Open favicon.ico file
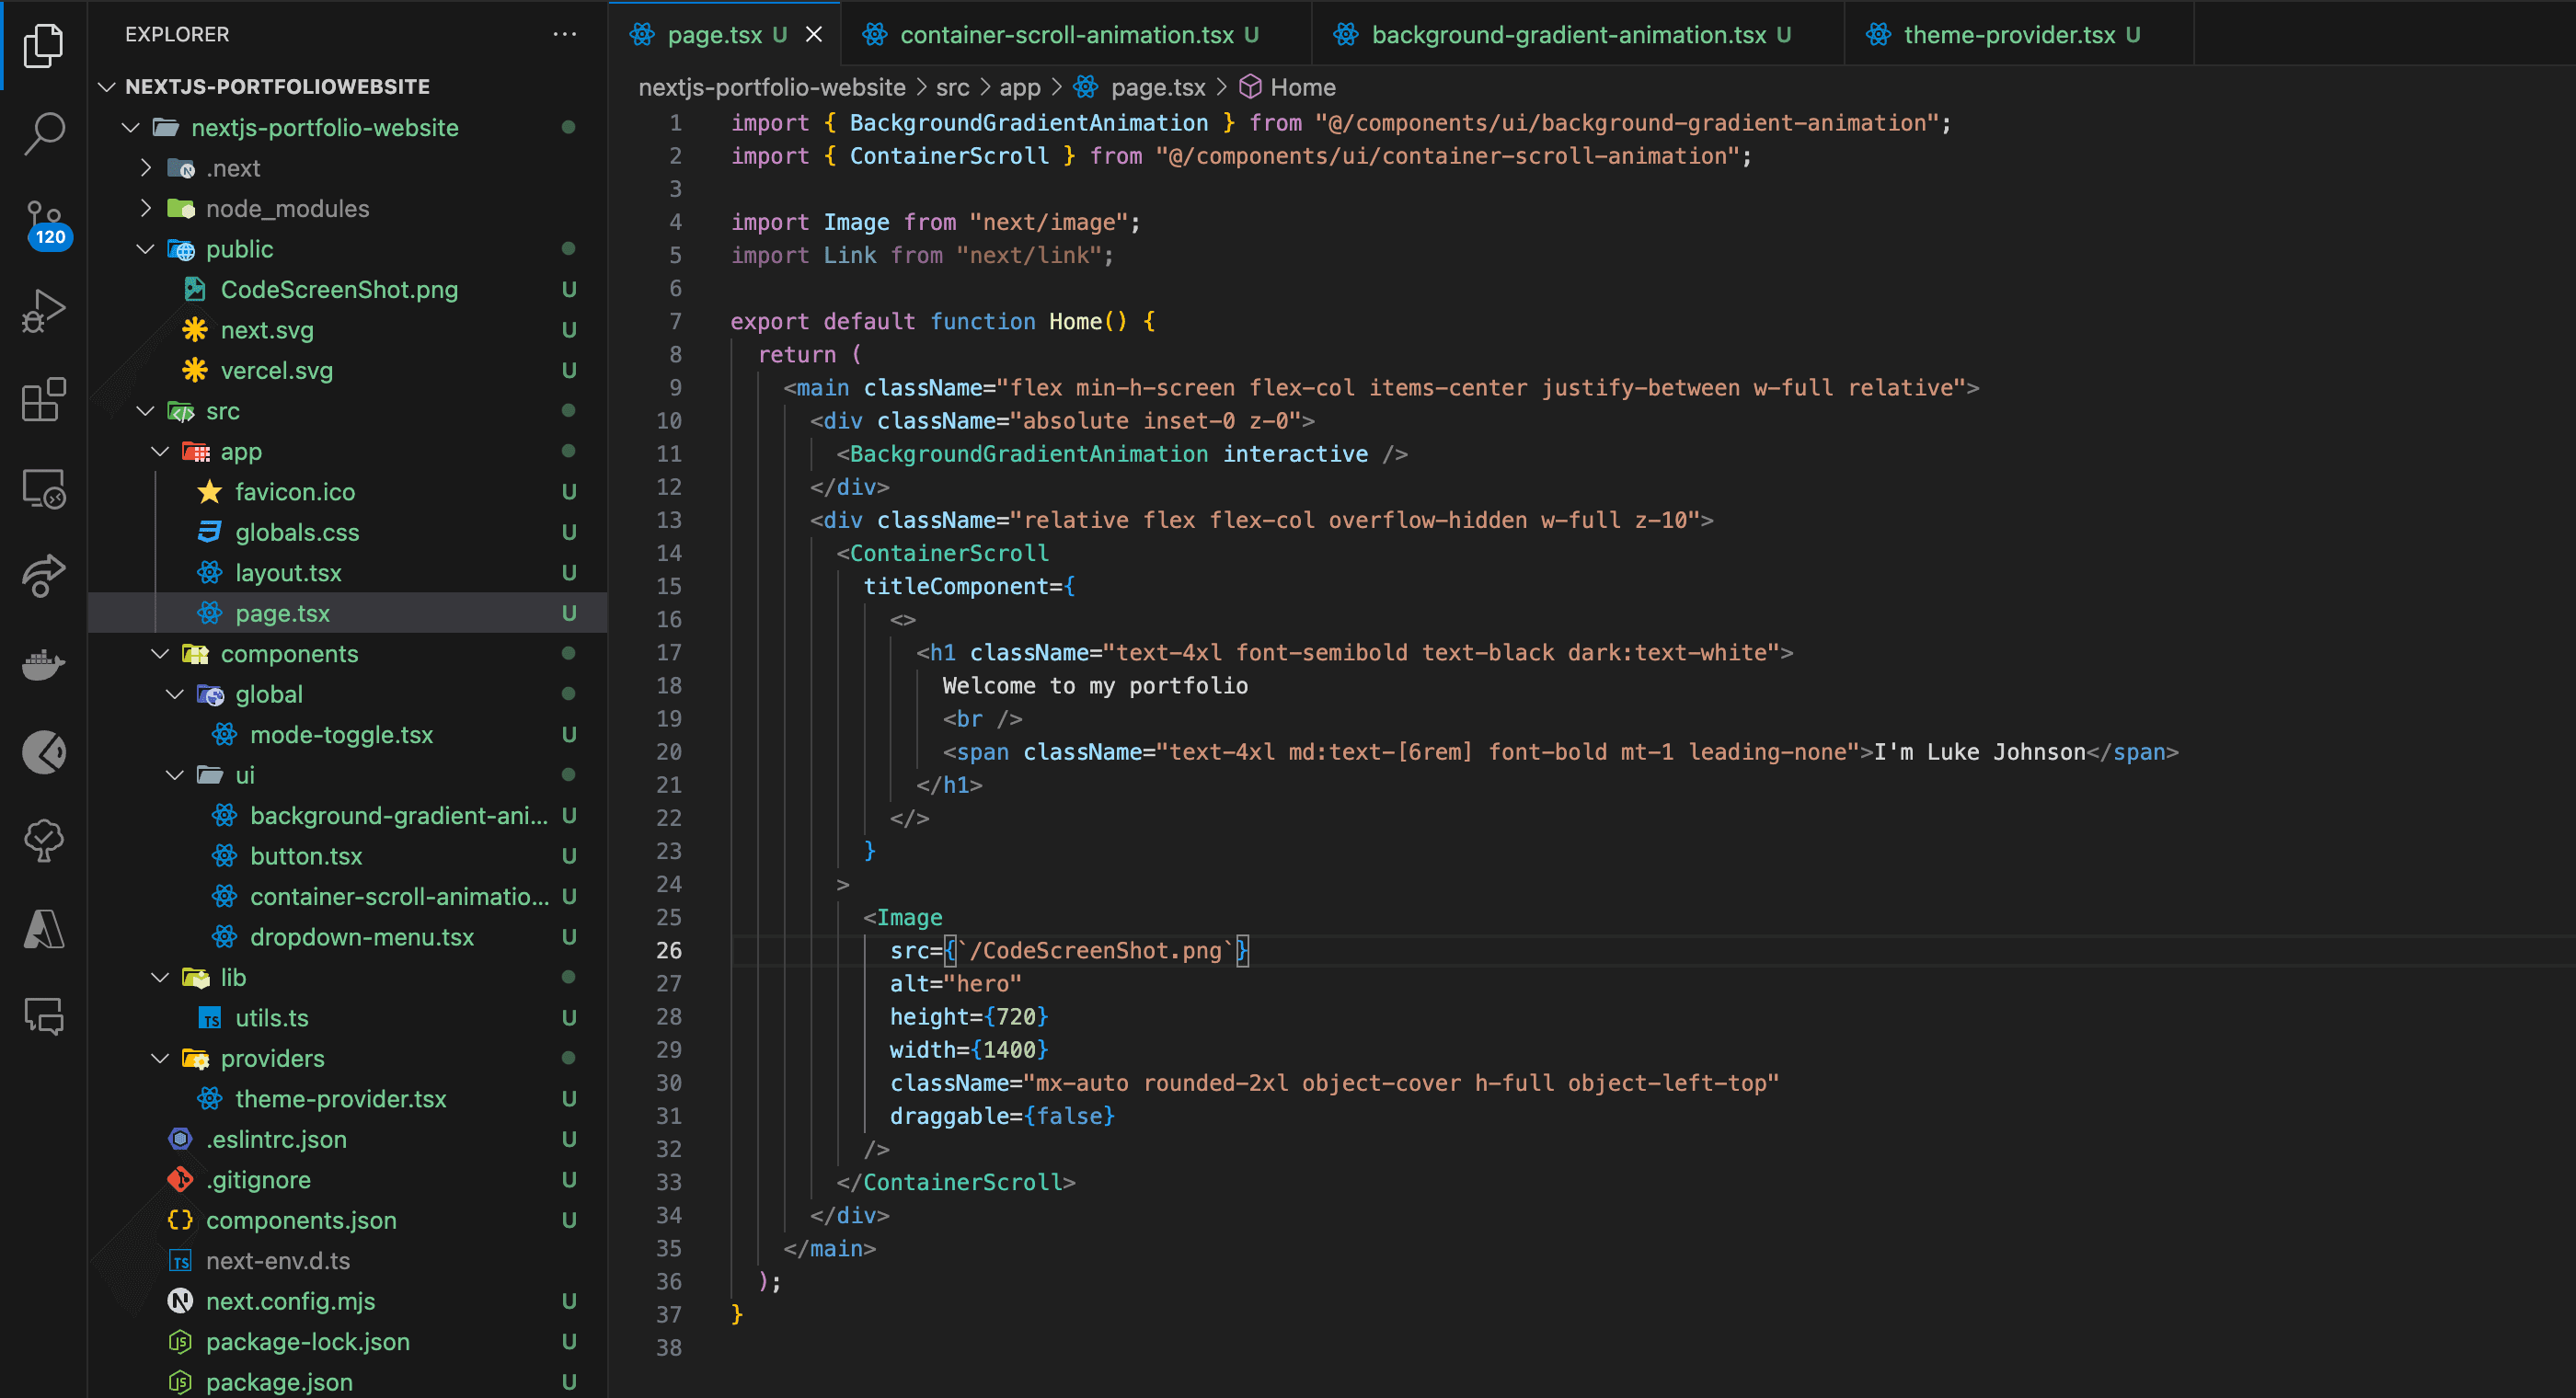The image size is (2576, 1398). [347, 491]
